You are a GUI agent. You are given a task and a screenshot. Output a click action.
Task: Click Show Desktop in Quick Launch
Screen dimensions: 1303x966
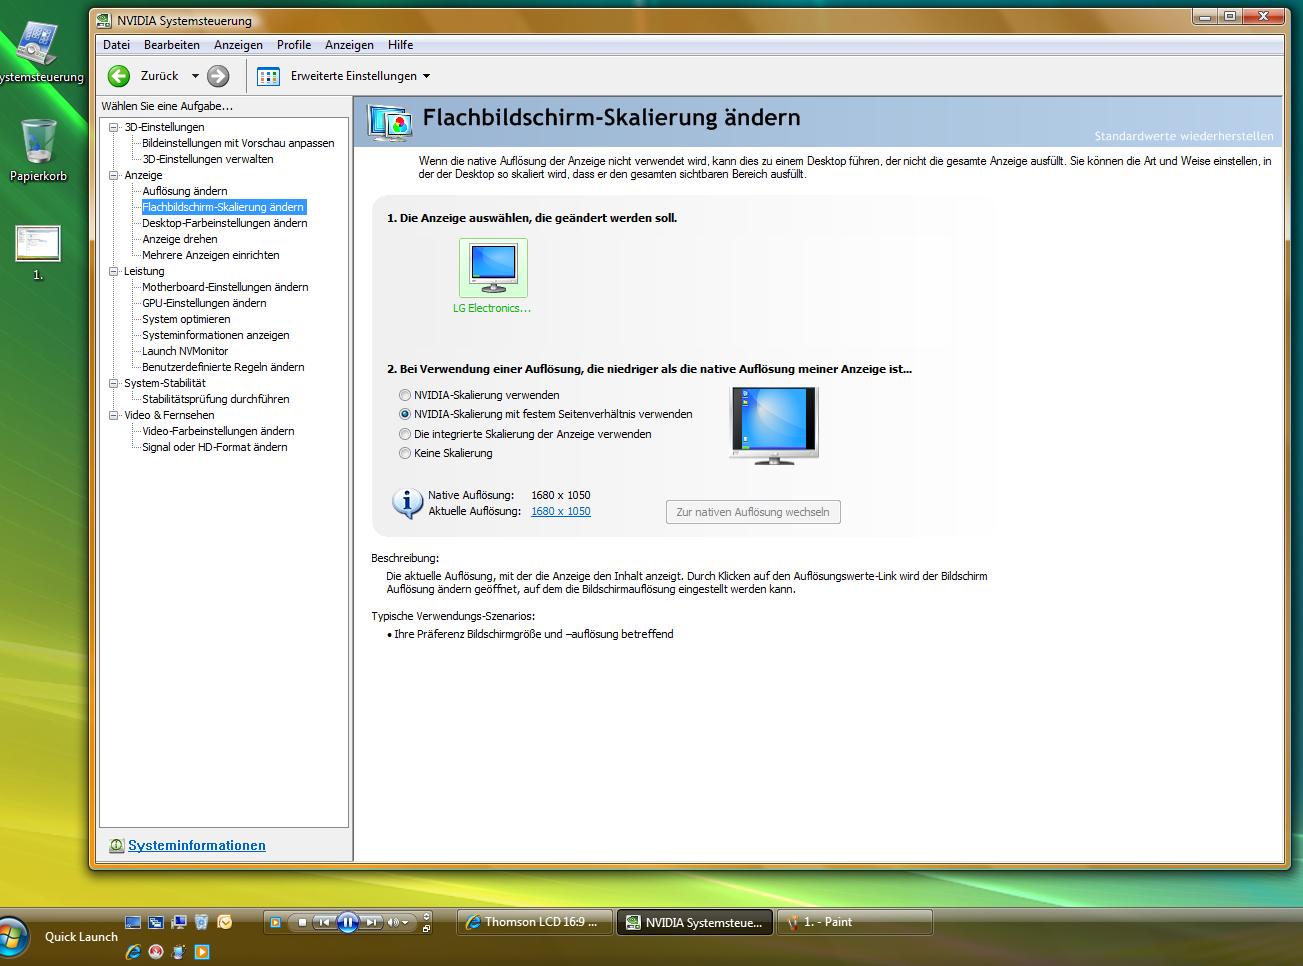[133, 922]
